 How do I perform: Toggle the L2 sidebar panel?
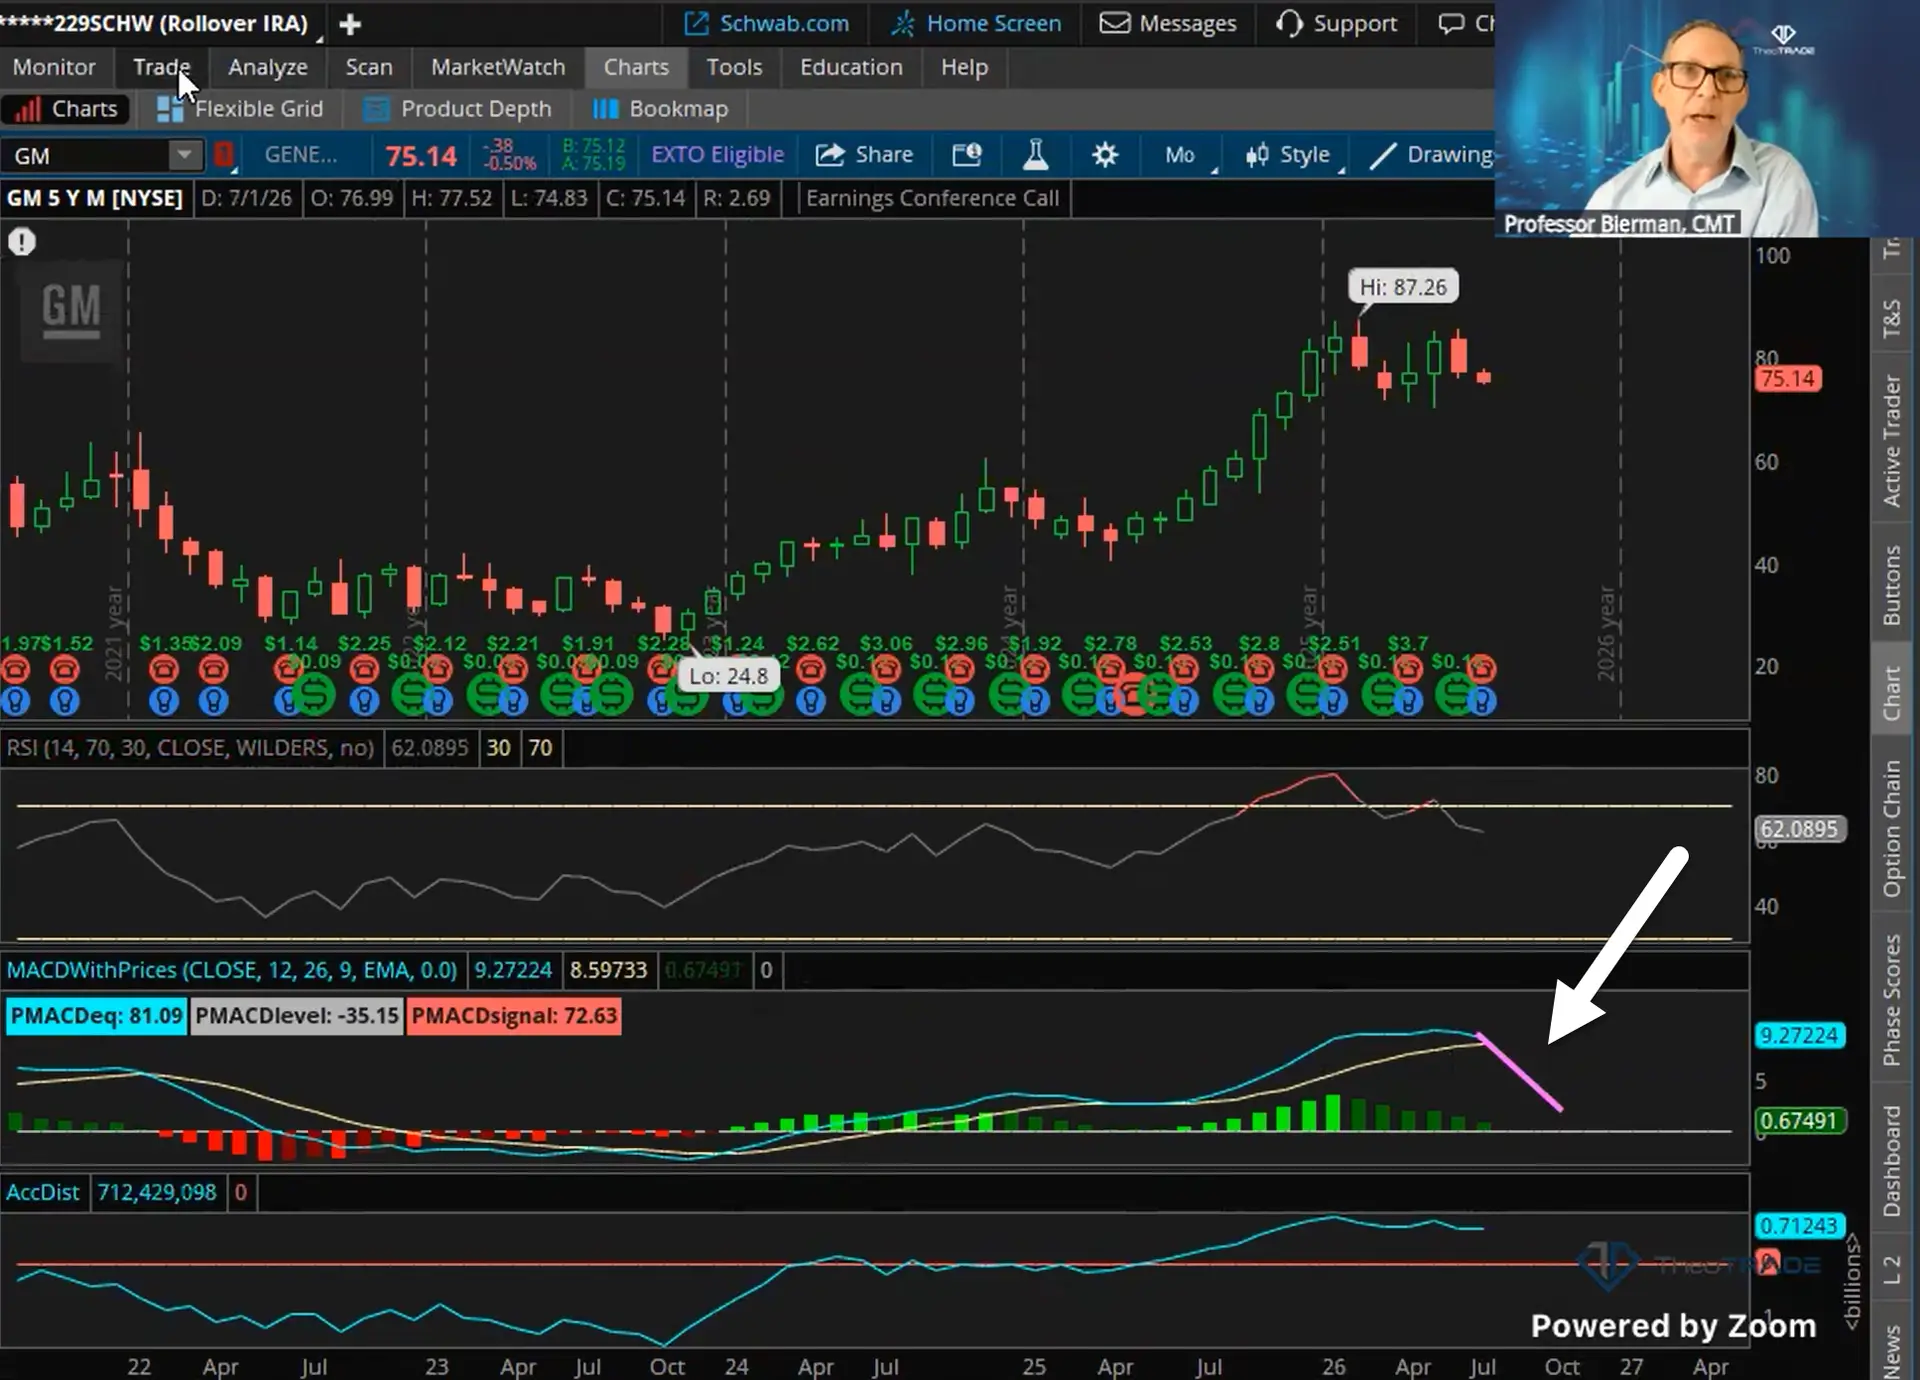click(1892, 1270)
